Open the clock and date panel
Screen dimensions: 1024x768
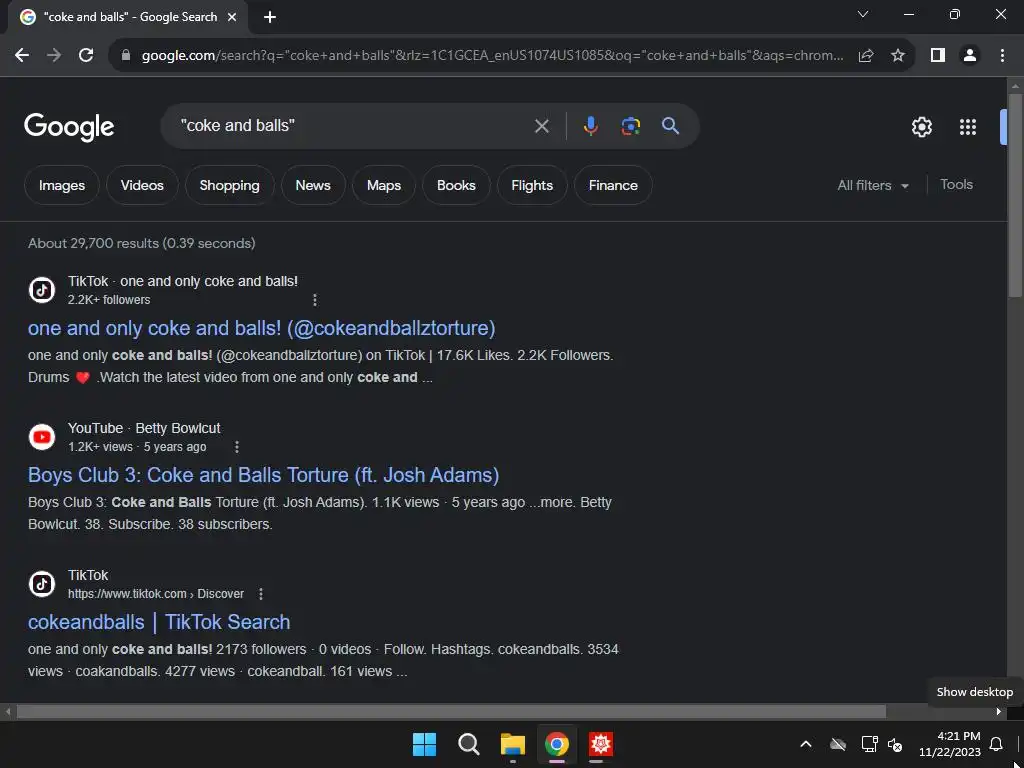coord(950,744)
